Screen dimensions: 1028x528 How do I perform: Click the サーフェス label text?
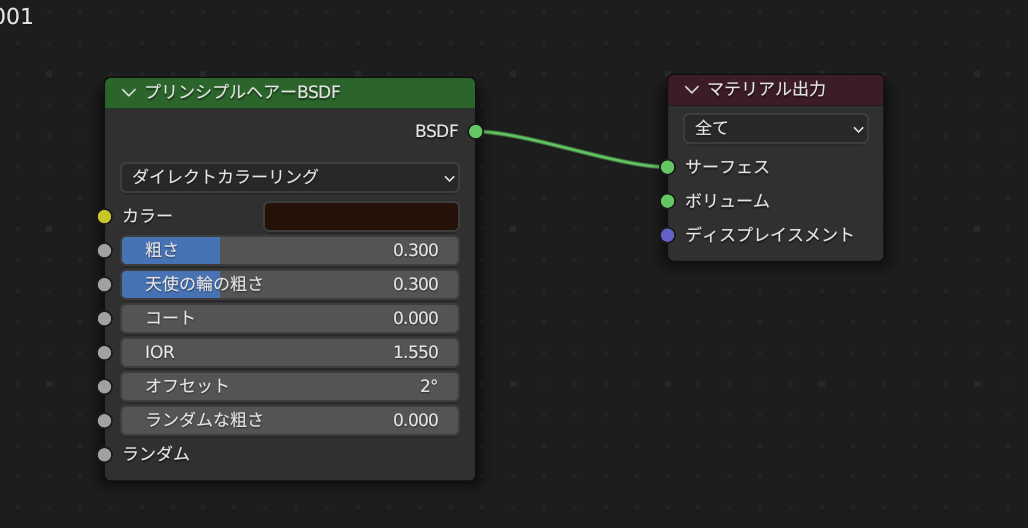727,167
